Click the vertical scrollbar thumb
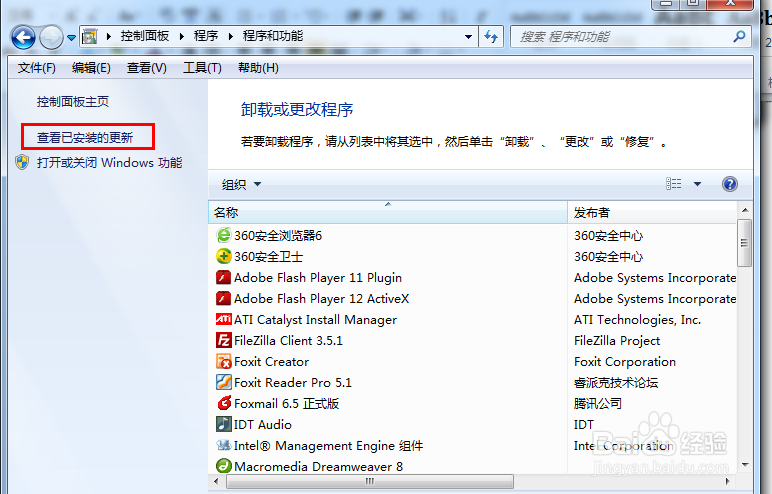The width and height of the screenshot is (772, 494). point(744,243)
